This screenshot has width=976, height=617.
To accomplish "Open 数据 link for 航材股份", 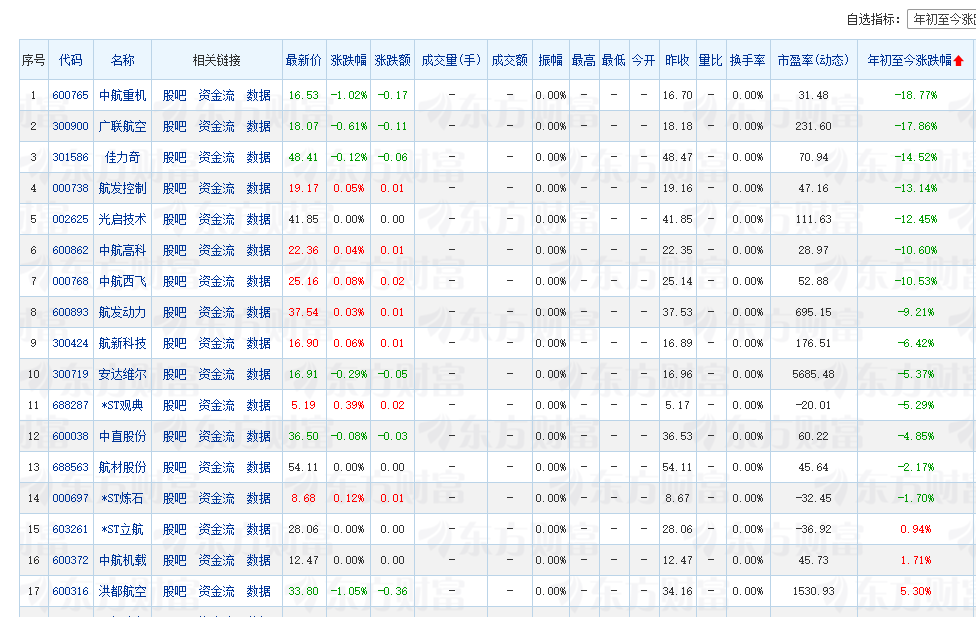I will pos(258,467).
